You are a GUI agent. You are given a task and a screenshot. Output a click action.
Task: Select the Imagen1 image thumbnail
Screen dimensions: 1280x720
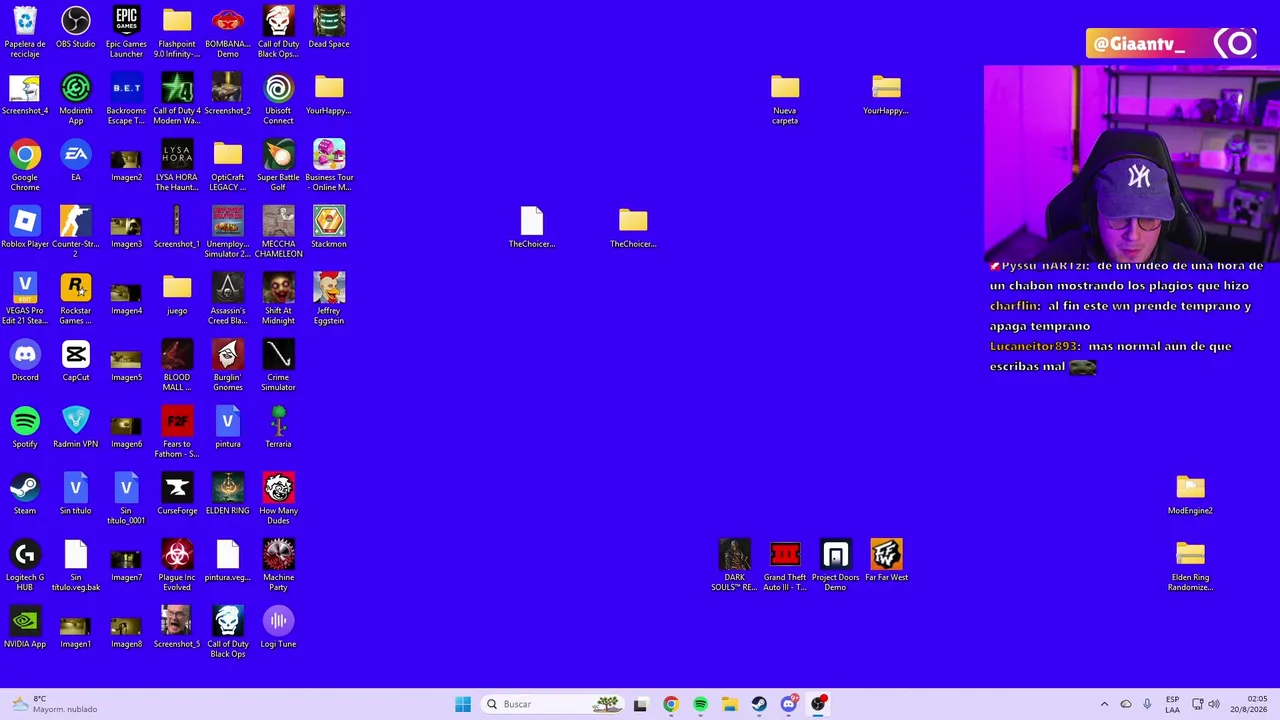(76, 628)
